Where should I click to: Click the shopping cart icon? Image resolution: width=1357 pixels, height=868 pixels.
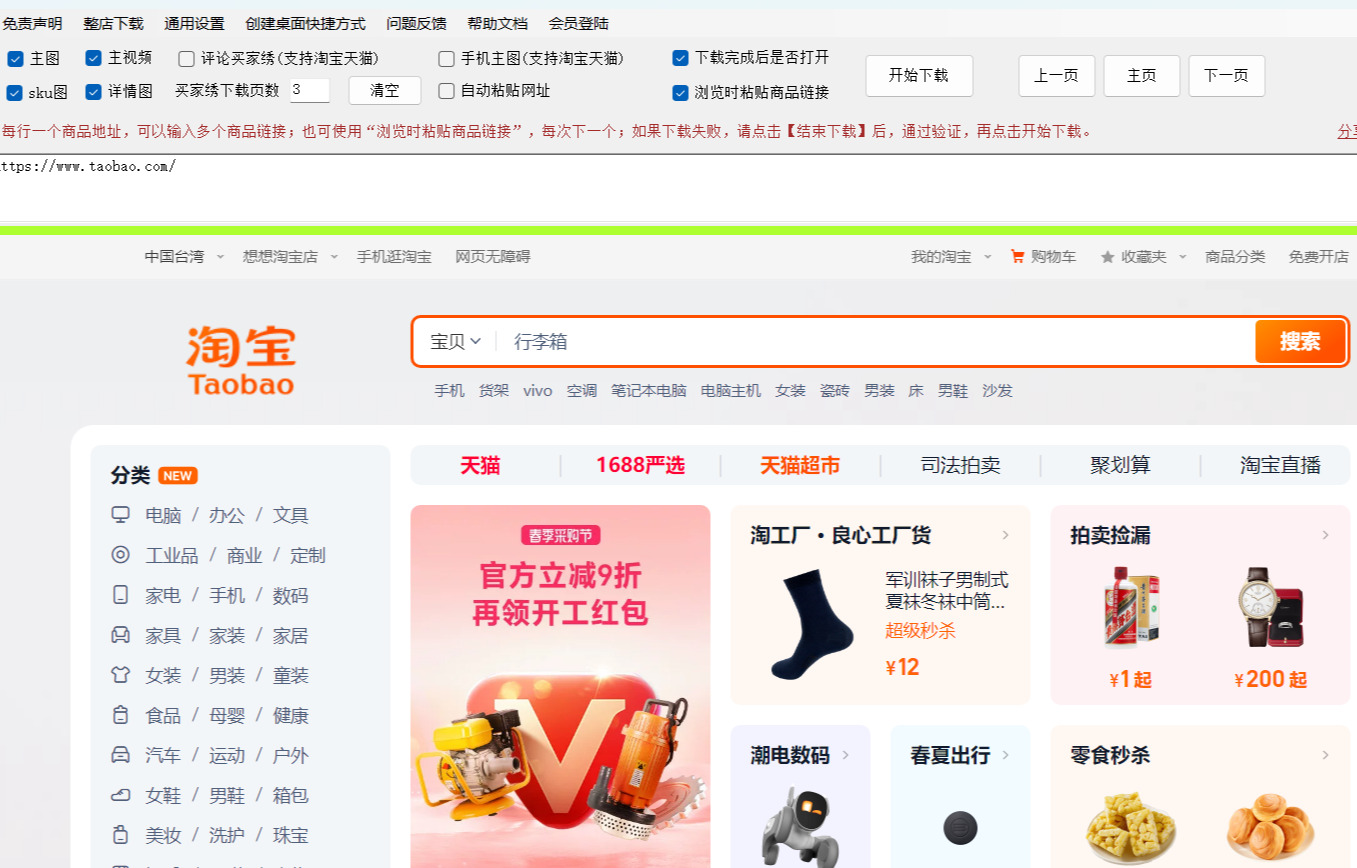1018,257
